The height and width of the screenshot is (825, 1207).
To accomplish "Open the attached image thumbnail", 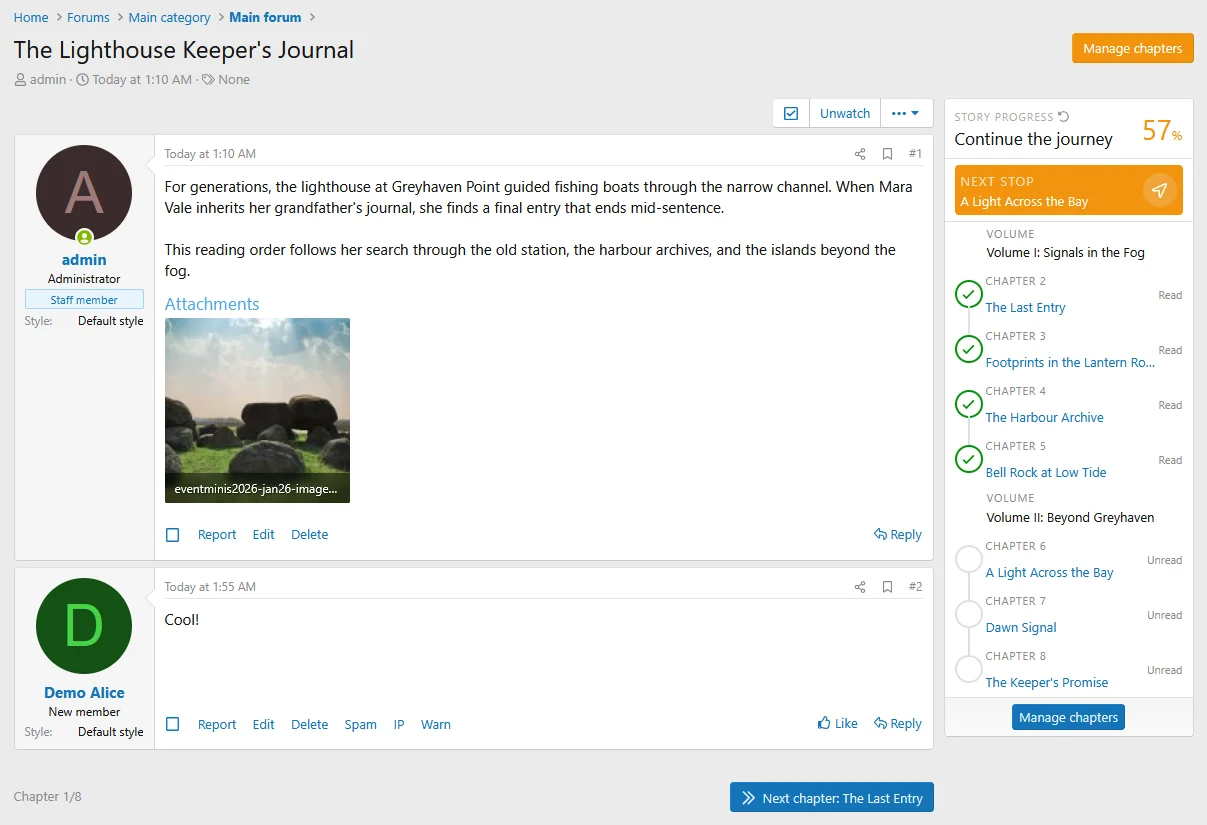I will tap(257, 410).
